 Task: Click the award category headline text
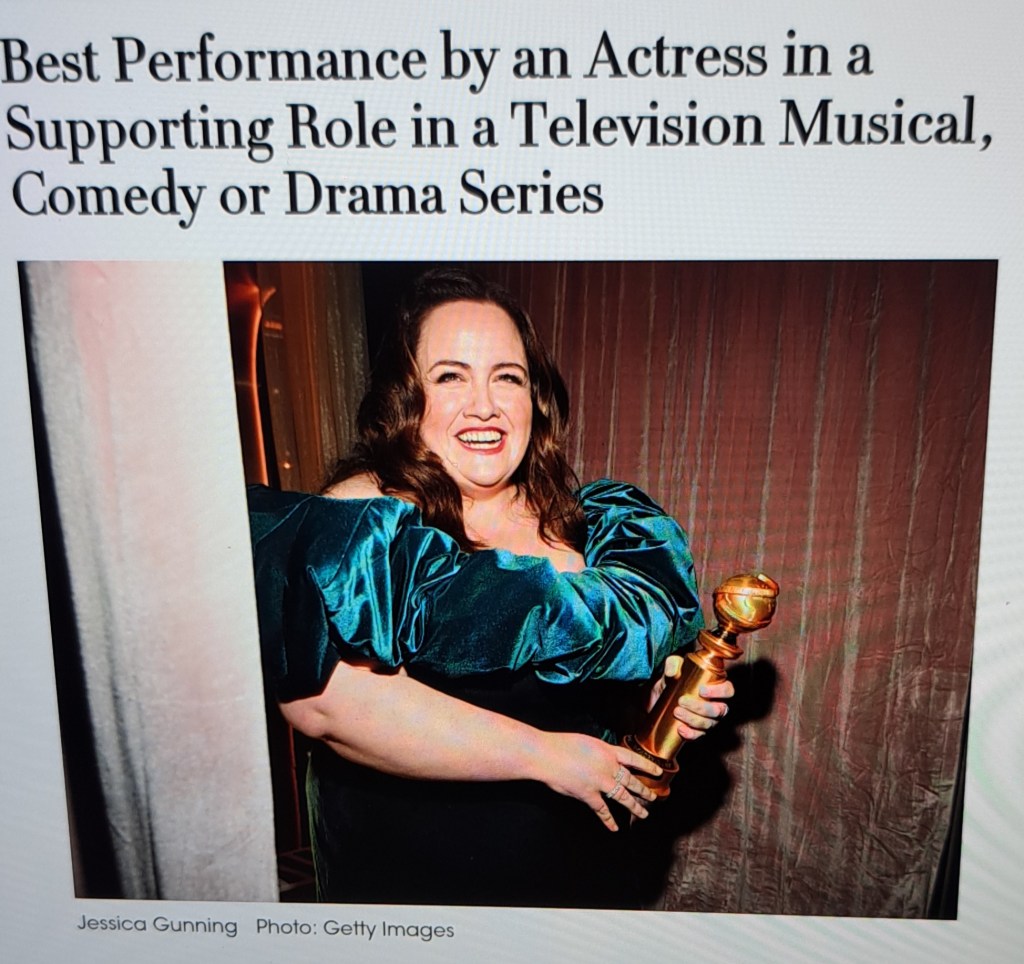496,125
